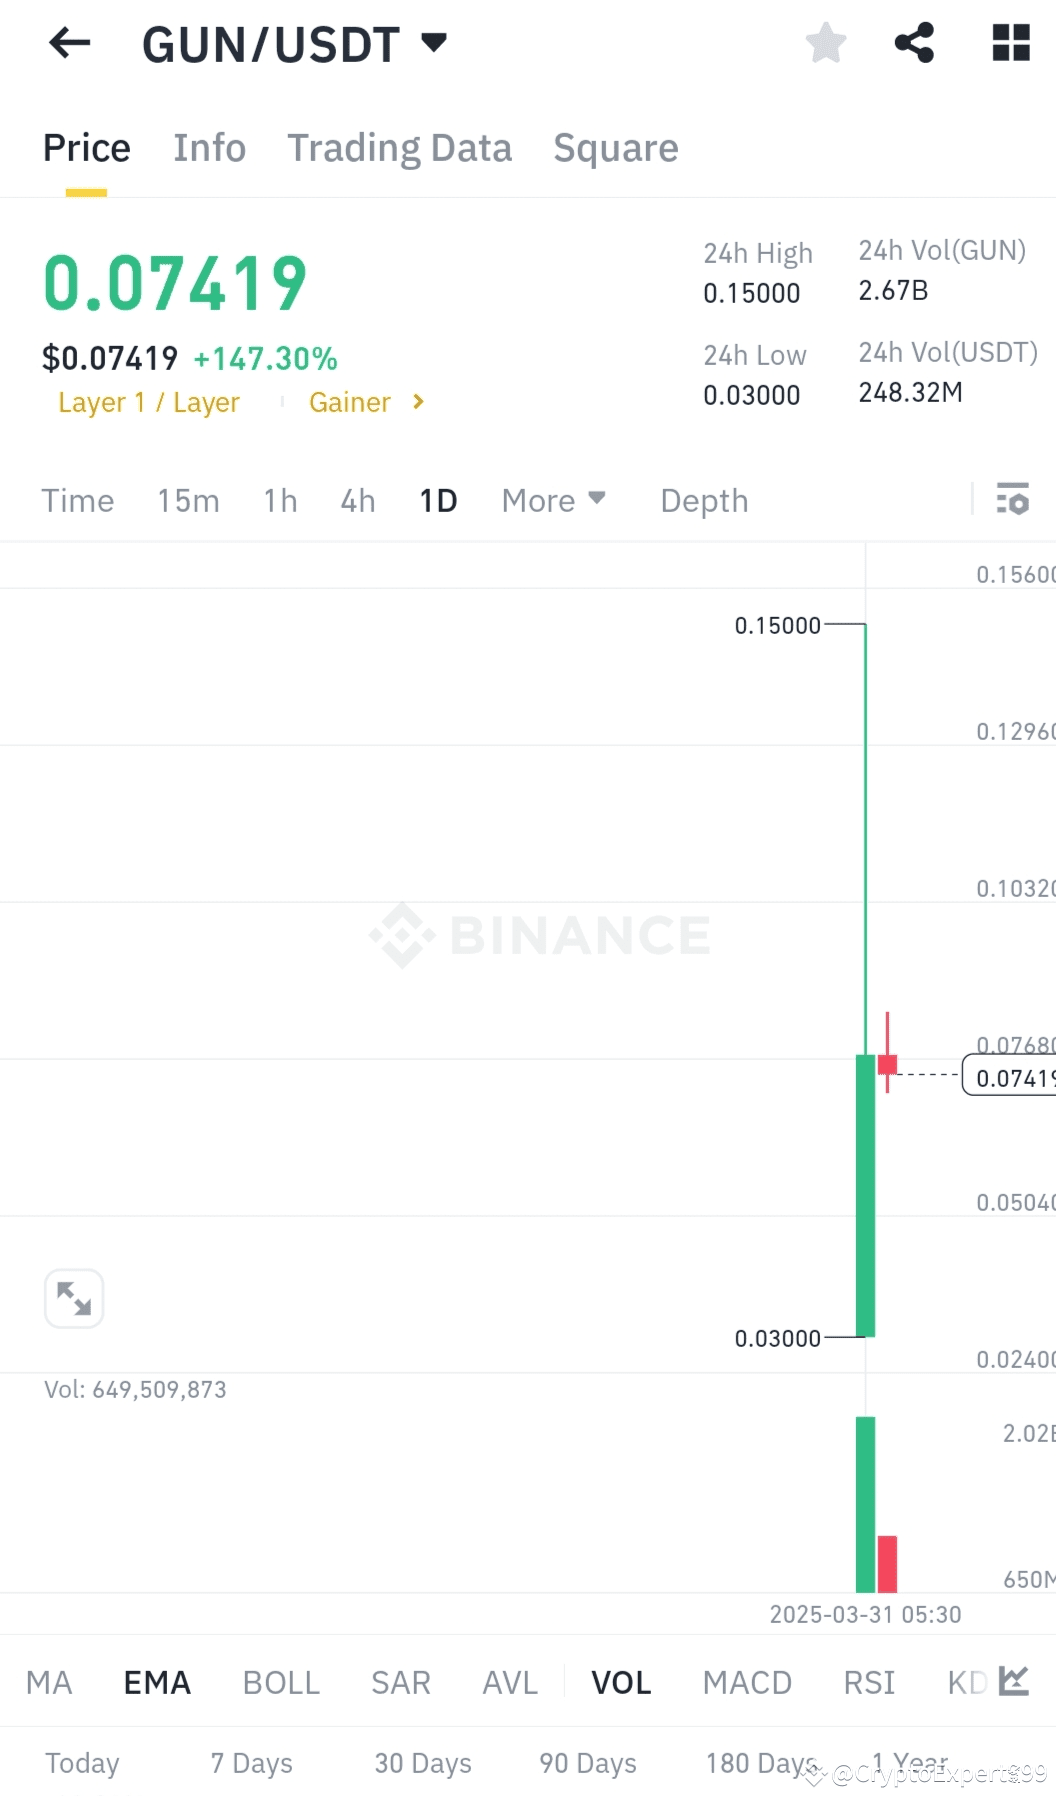Open the grid layout menu icon
1056x1796 pixels.
click(1010, 43)
